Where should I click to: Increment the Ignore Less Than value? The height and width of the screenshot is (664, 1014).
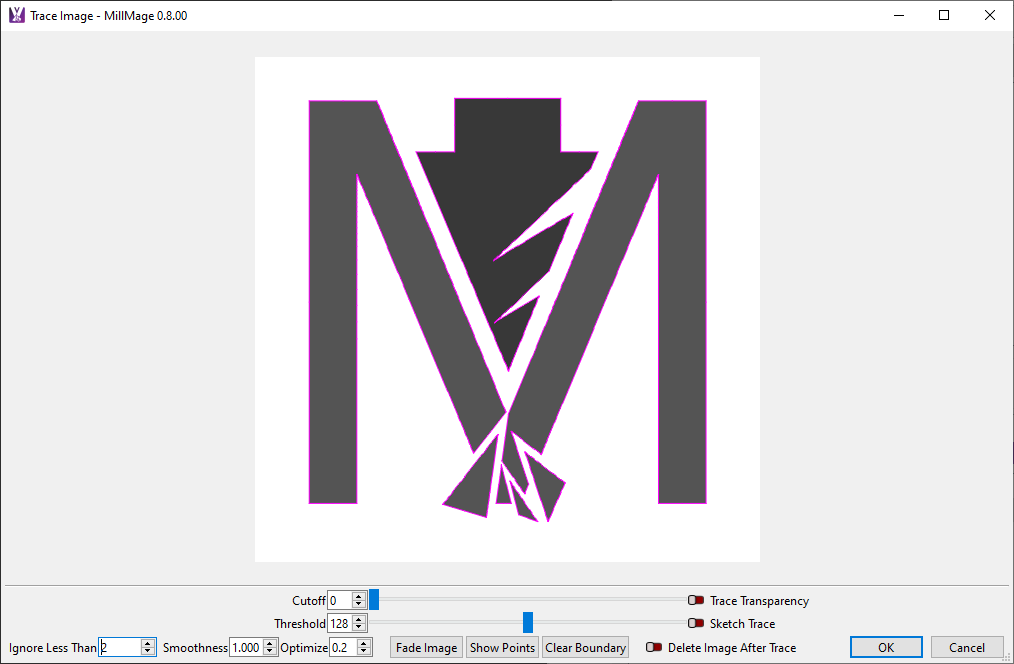point(148,643)
